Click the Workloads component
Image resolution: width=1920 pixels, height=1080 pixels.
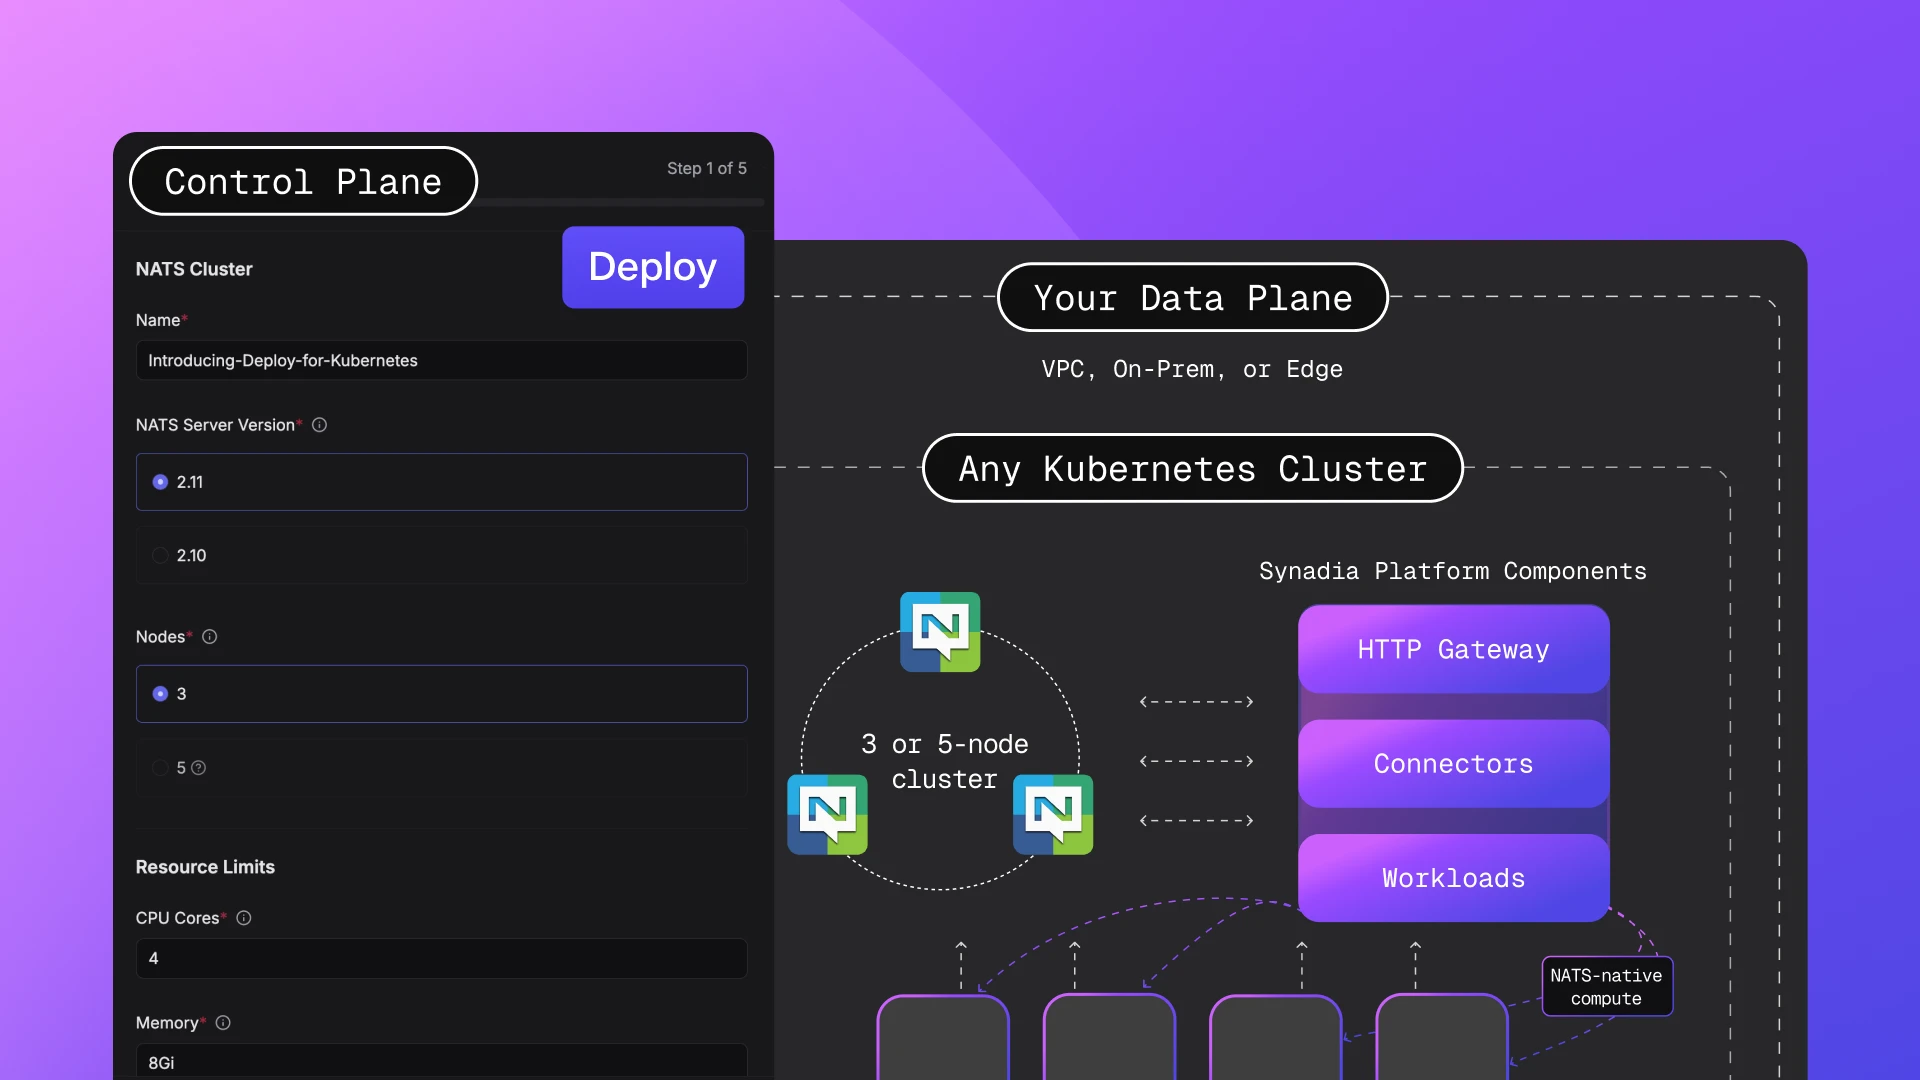(1452, 878)
